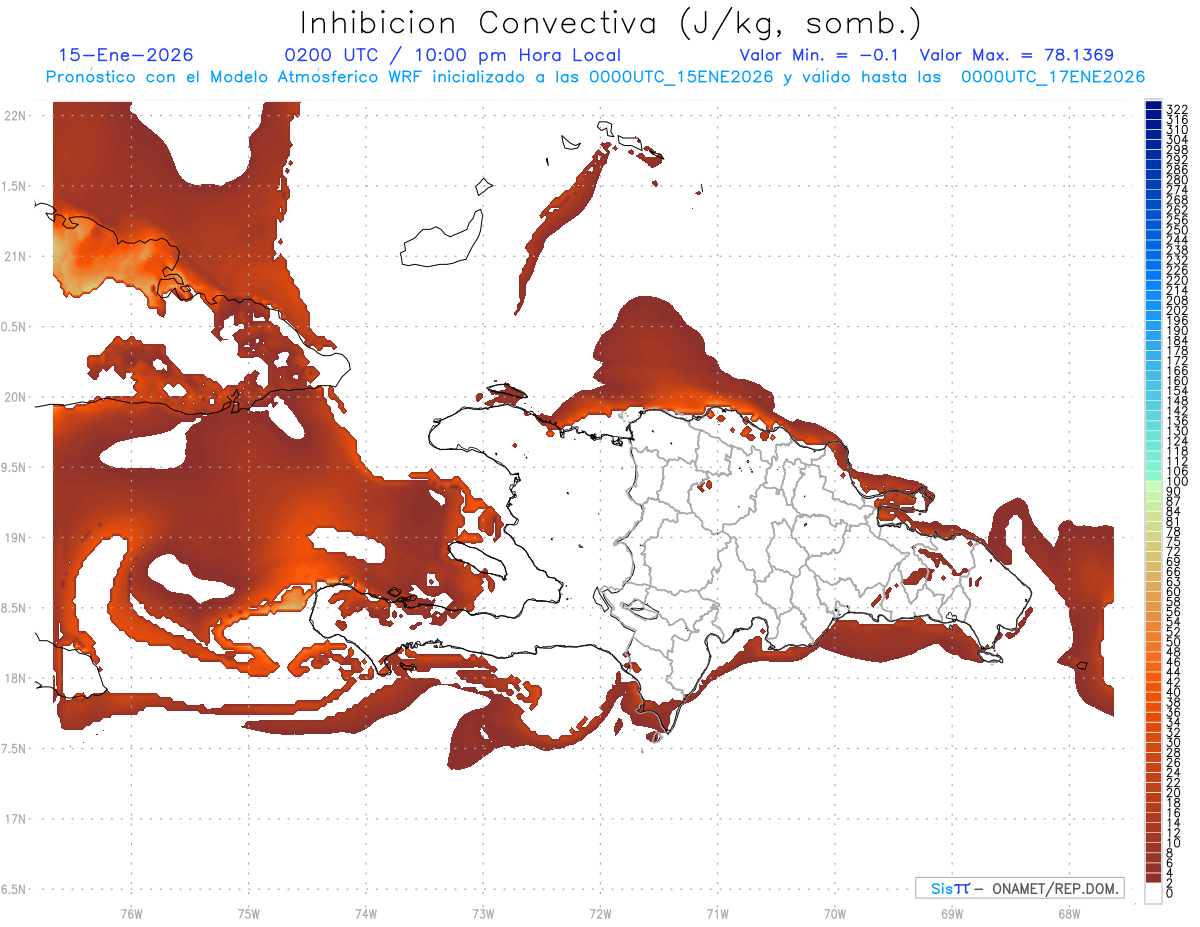Click the '17N' latitude label
Screen dimensions: 1200x927
pos(15,819)
